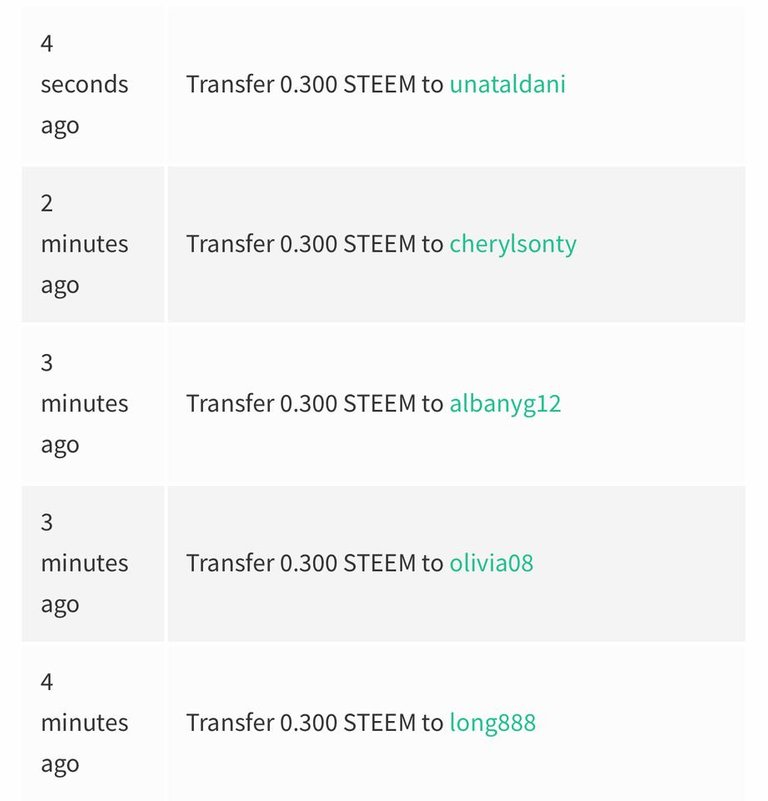
Task: Click the "4 minutes ago" timestamp
Action: click(x=84, y=722)
